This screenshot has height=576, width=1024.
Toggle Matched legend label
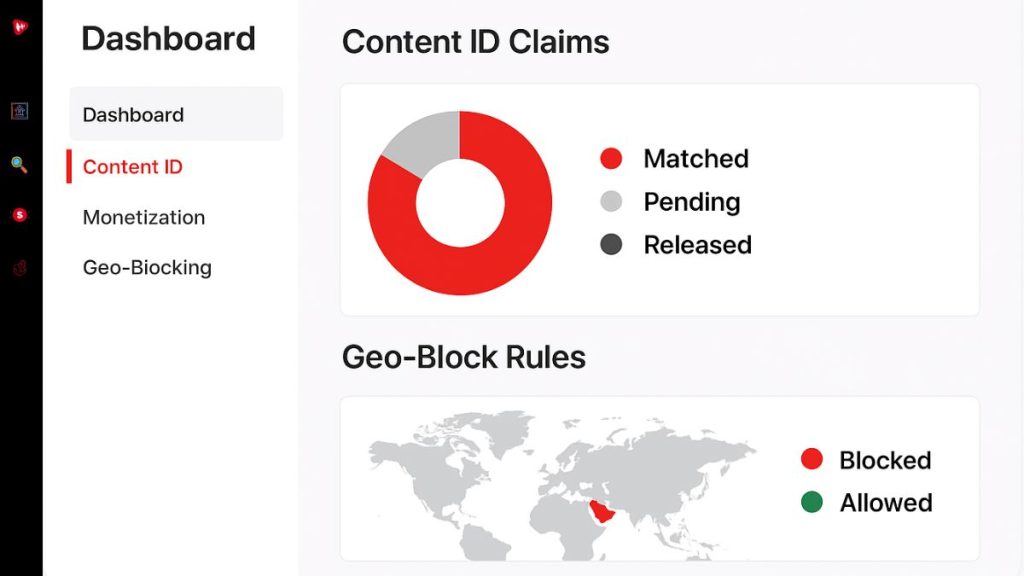coord(696,159)
